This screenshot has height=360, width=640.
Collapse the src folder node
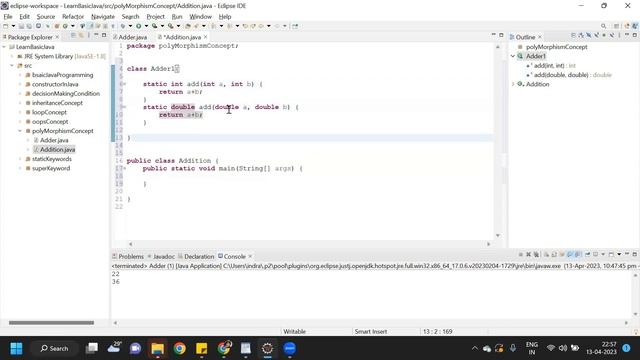[x=12, y=66]
